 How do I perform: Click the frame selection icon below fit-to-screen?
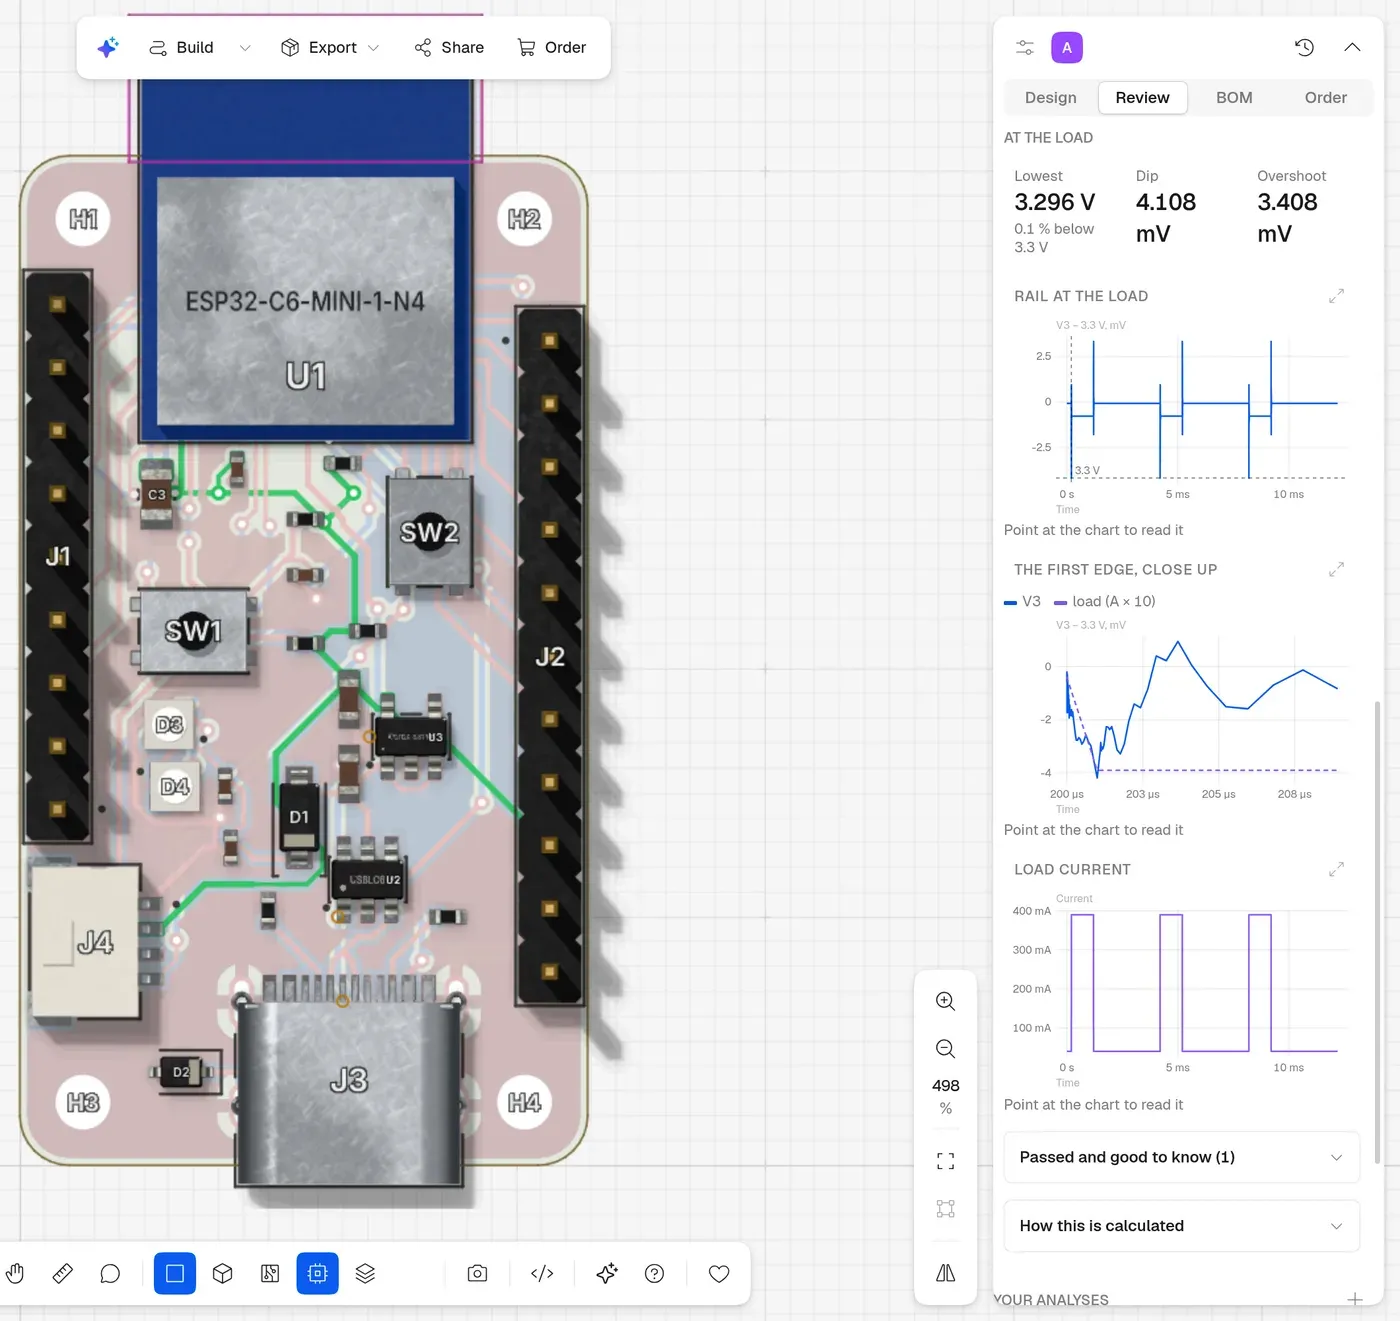pos(945,1209)
